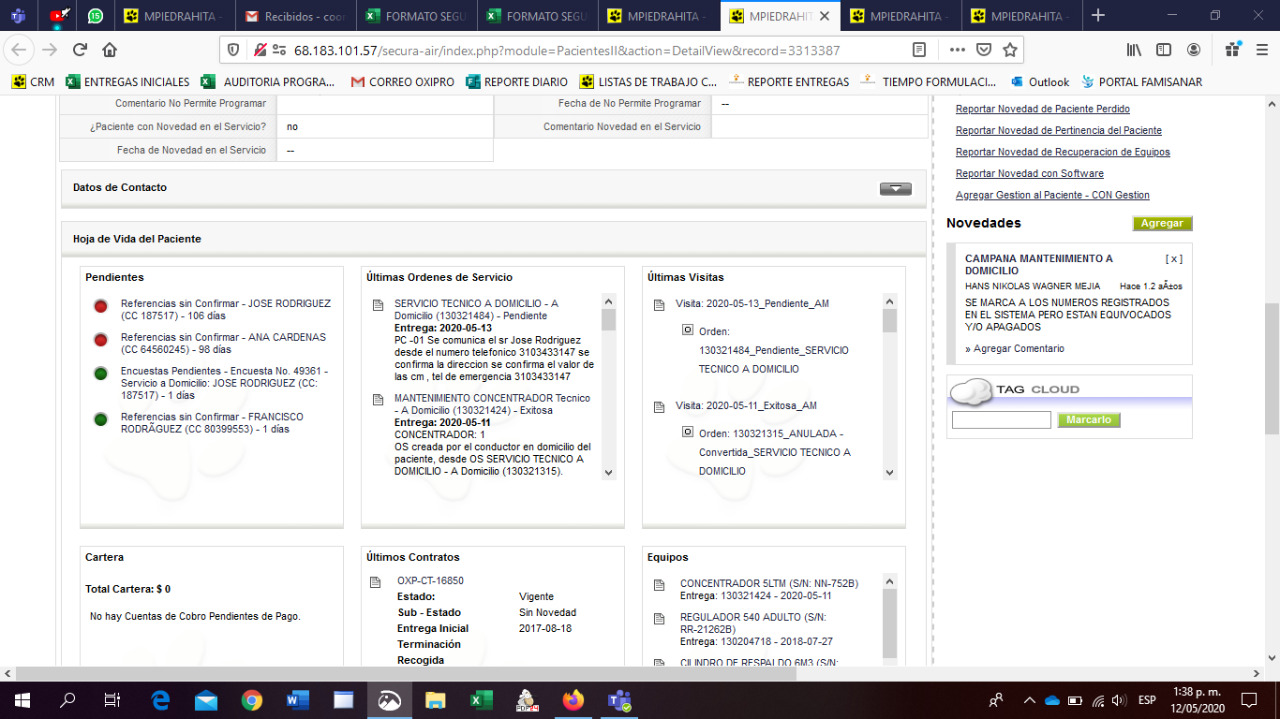Click the CONCENTRADOR 5LTM equipment icon
1280x719 pixels.
[x=659, y=585]
